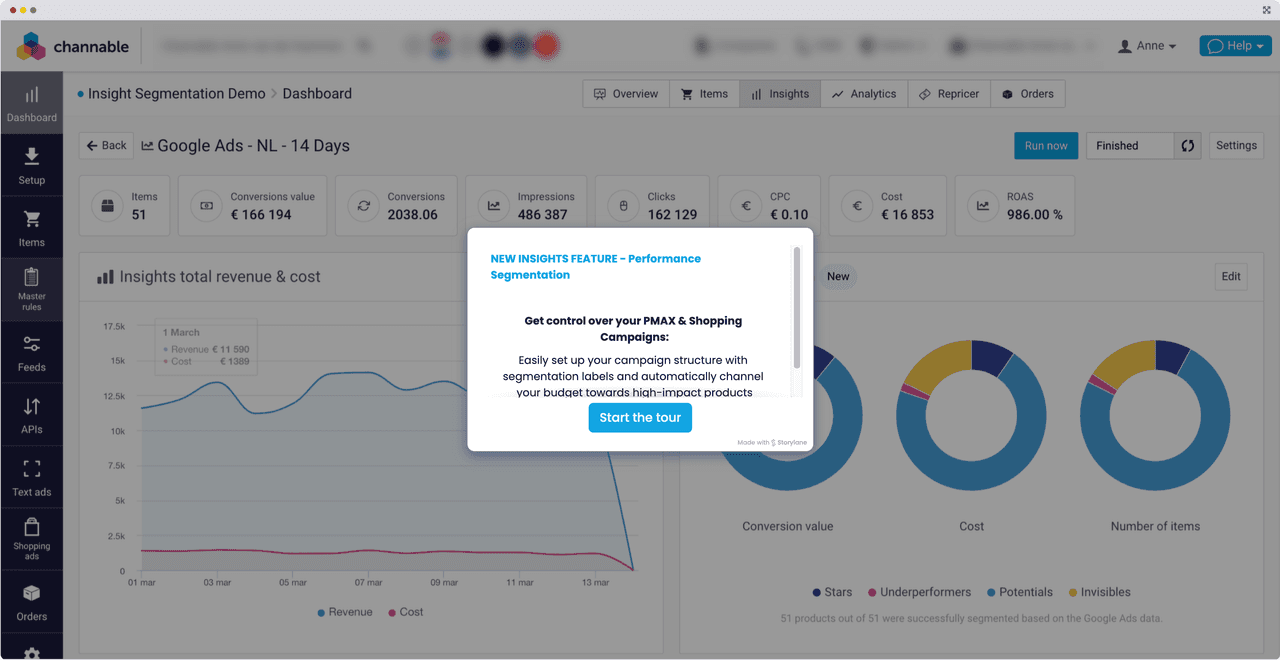Open the Help dropdown menu
This screenshot has height=660, width=1280.
point(1235,45)
